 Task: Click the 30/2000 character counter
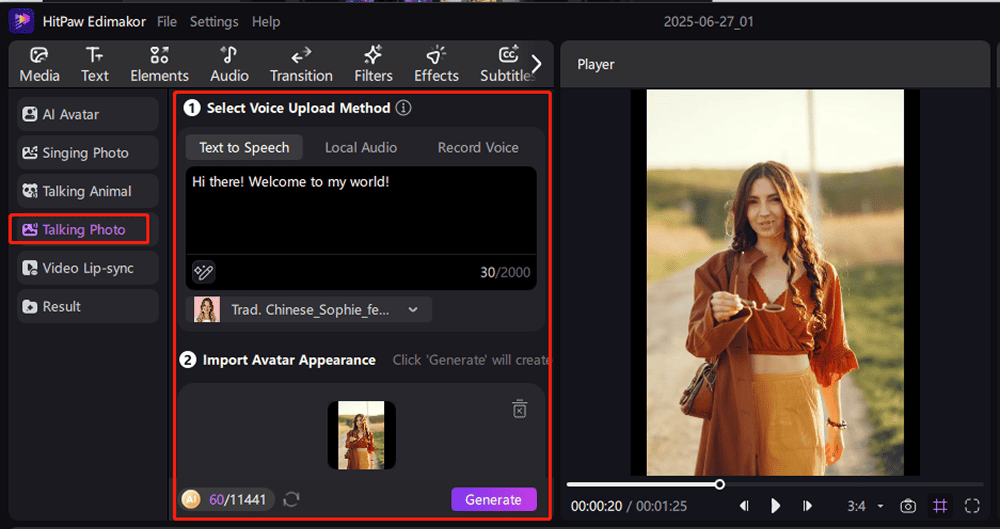point(505,272)
